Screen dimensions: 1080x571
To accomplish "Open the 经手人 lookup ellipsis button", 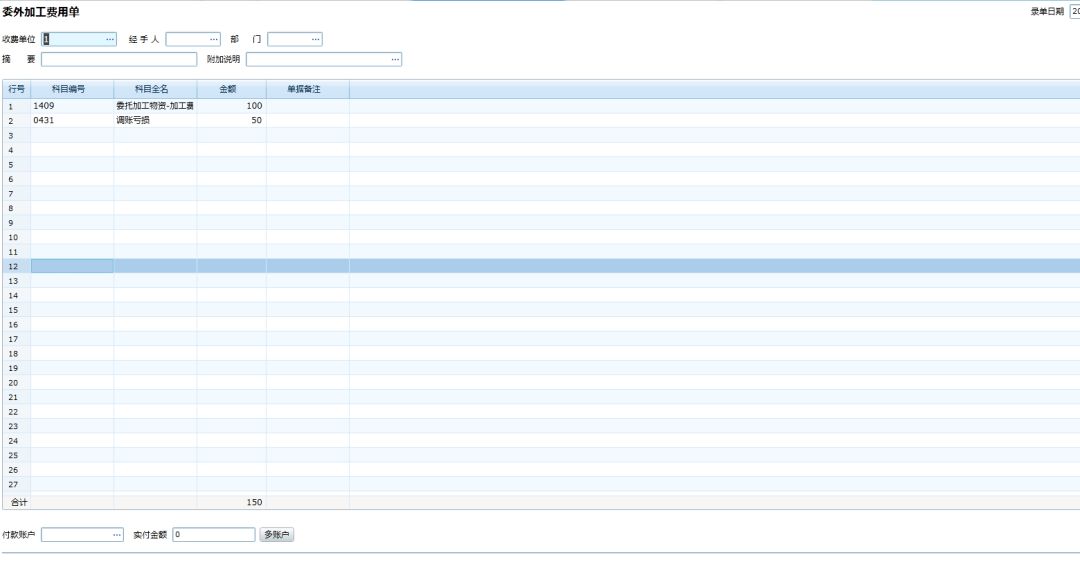I will click(x=214, y=39).
